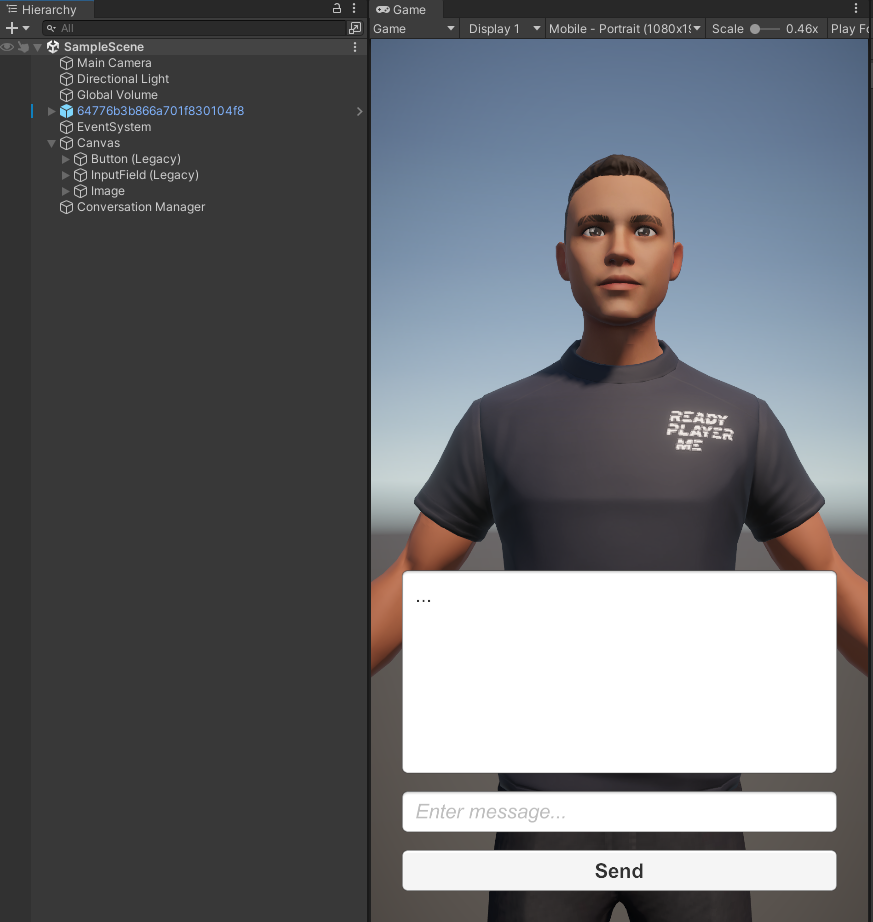This screenshot has height=922, width=873.
Task: Open the Game view's kebab menu
Action: pyautogui.click(x=858, y=9)
